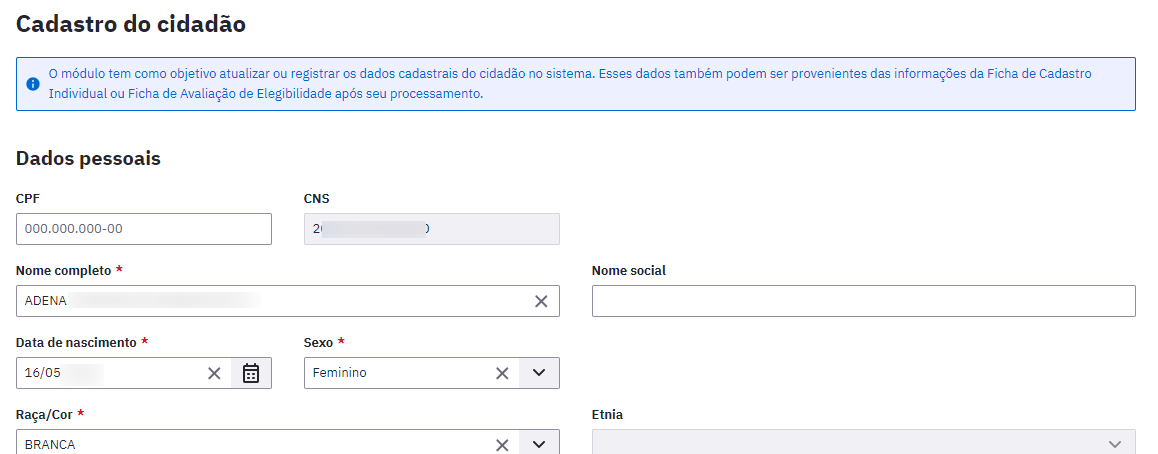The image size is (1158, 454).
Task: Click the Dados pessoais section title
Action: click(x=89, y=158)
